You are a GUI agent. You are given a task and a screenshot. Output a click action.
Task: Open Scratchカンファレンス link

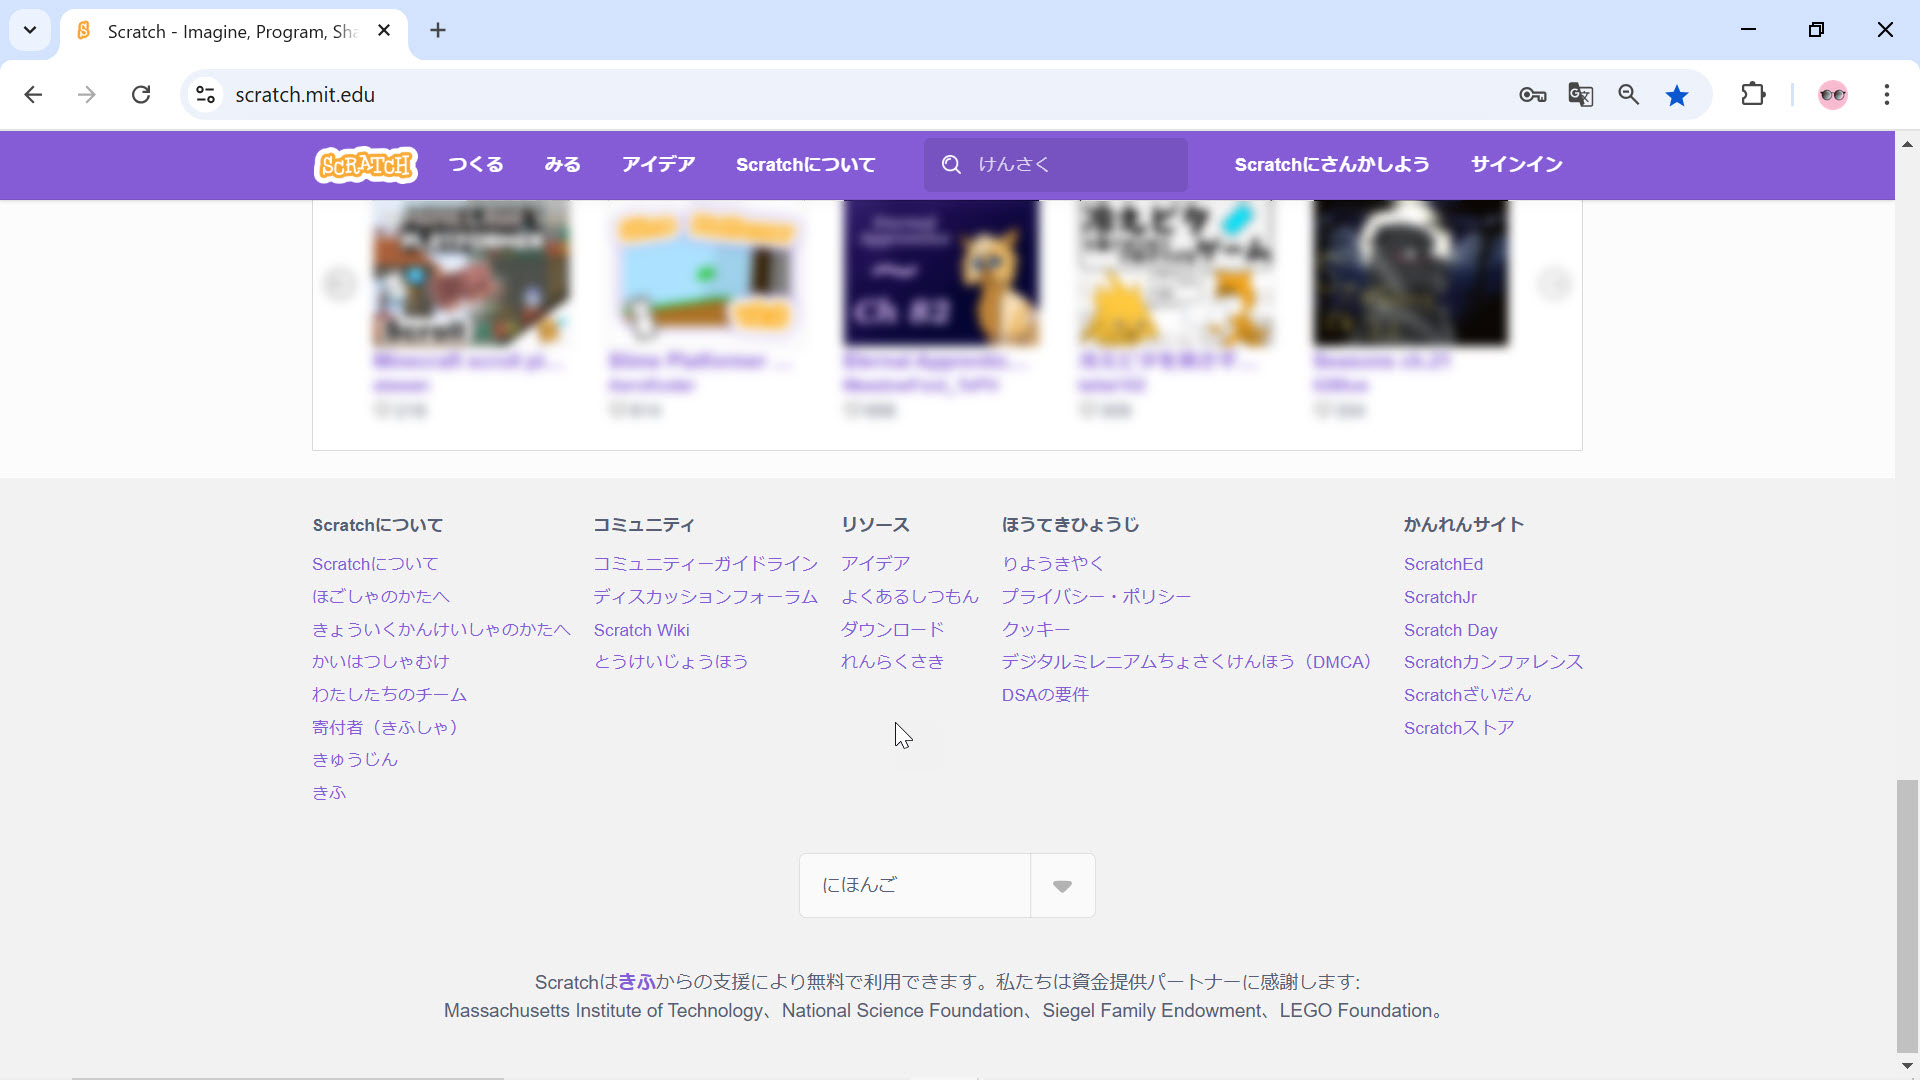(1494, 662)
